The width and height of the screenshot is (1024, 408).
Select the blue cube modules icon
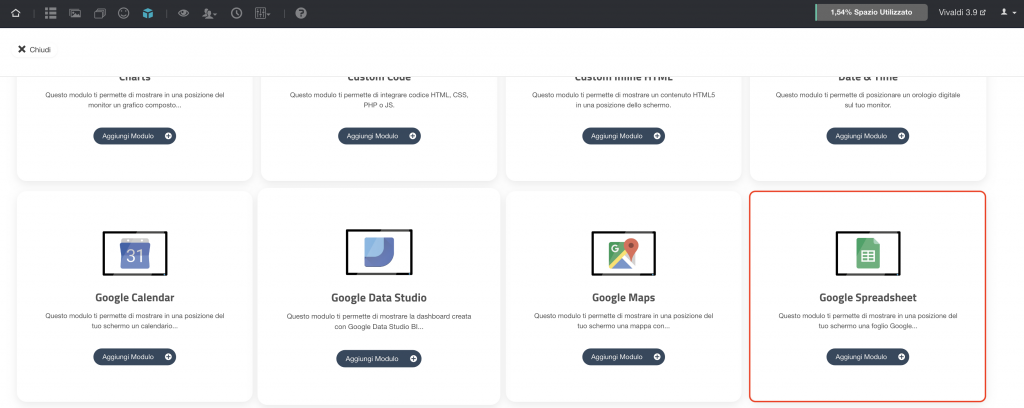(148, 13)
